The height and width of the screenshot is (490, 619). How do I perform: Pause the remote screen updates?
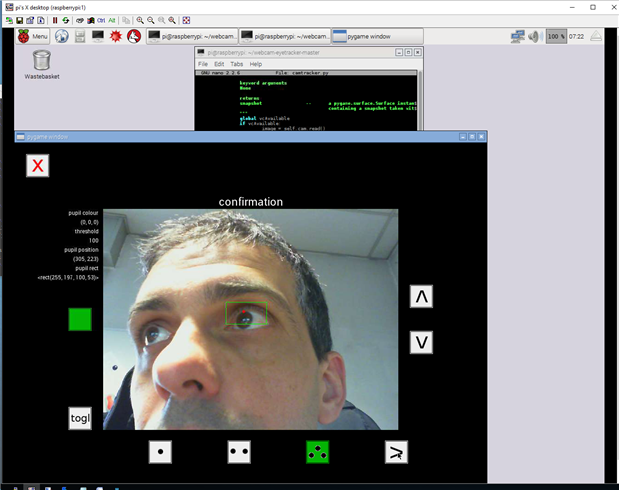click(55, 20)
